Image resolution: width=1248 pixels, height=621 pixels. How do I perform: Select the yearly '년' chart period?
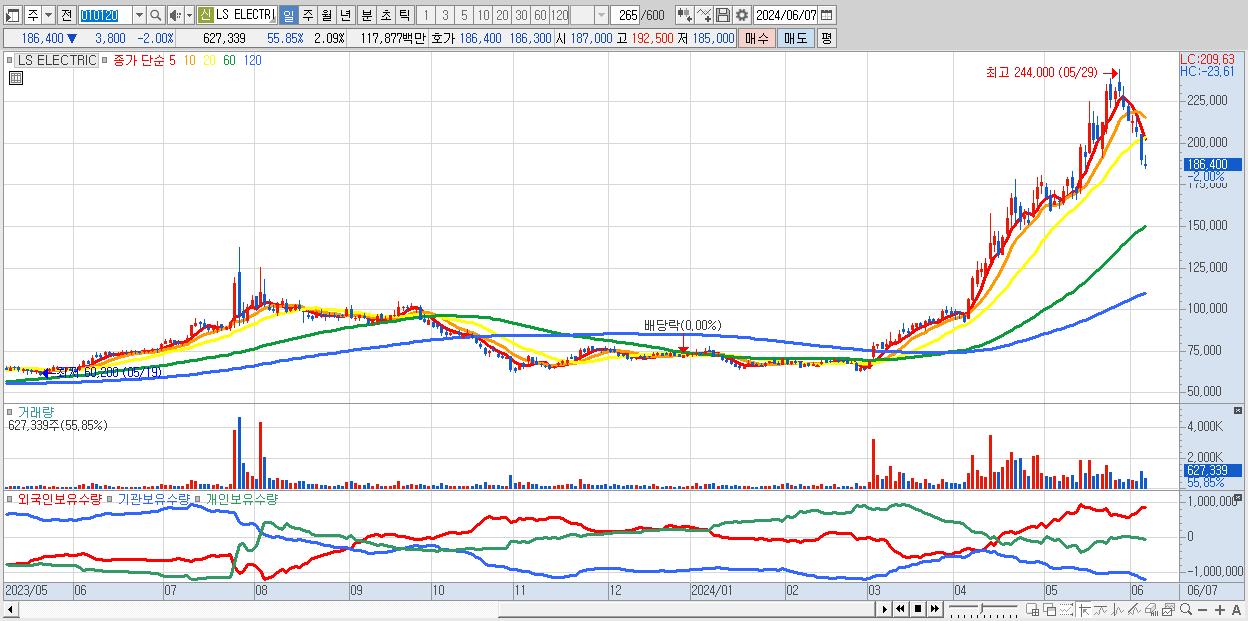click(345, 15)
